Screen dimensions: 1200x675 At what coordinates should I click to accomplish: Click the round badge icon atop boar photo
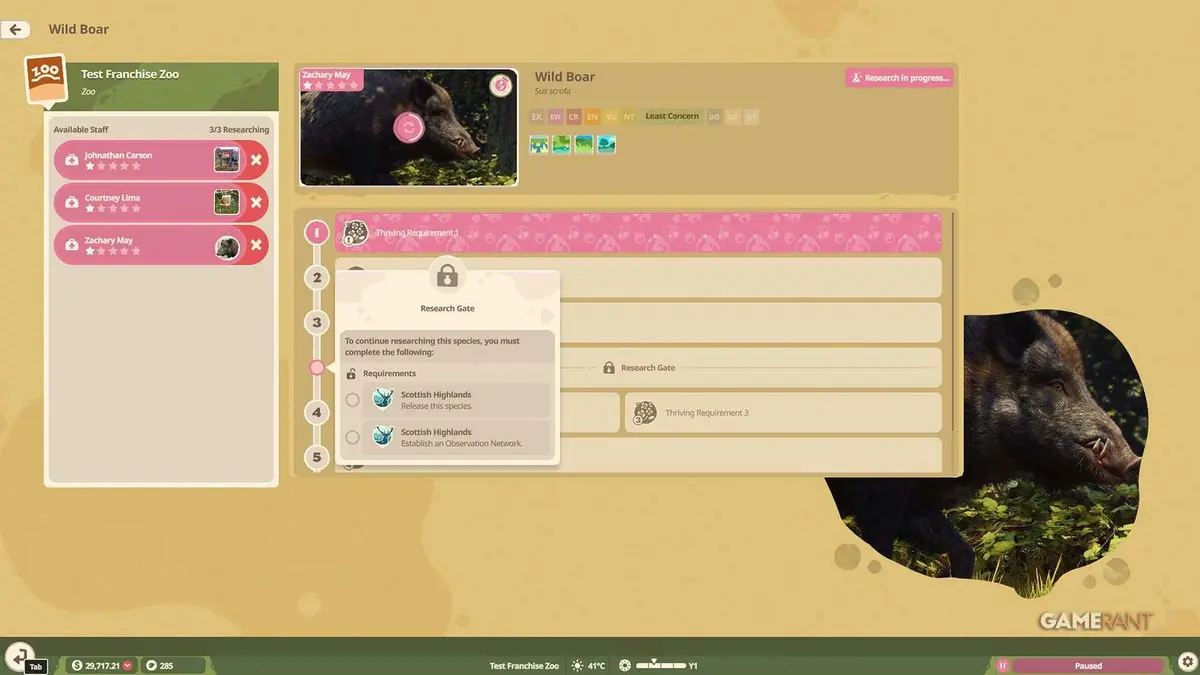pos(500,85)
